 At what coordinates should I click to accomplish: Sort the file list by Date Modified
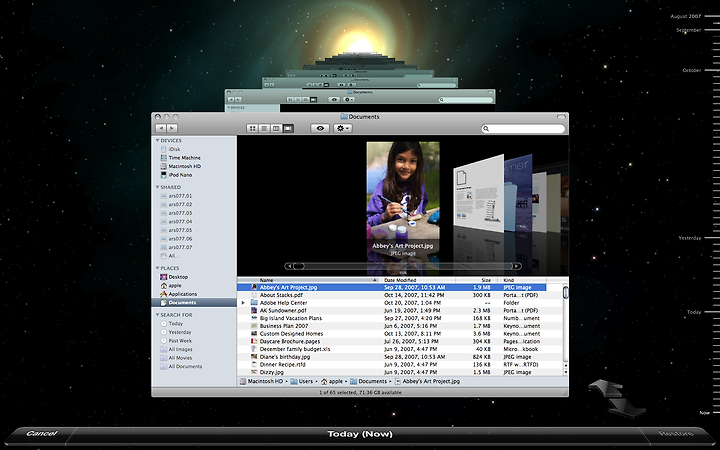click(x=417, y=280)
